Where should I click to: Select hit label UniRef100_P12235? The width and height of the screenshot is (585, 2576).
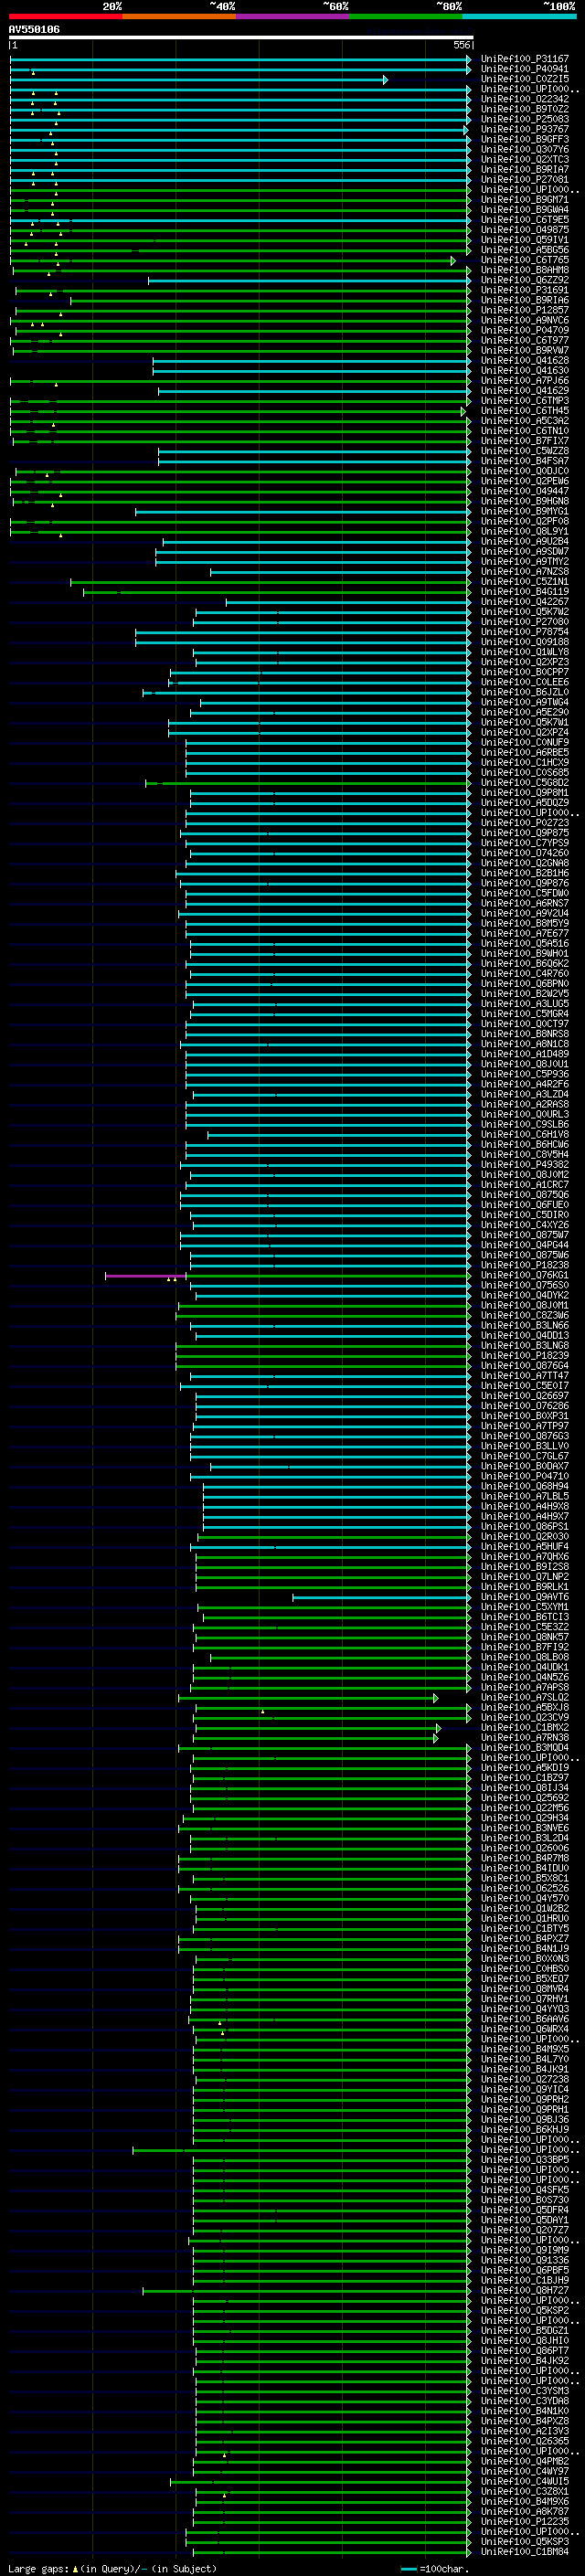(x=525, y=2522)
